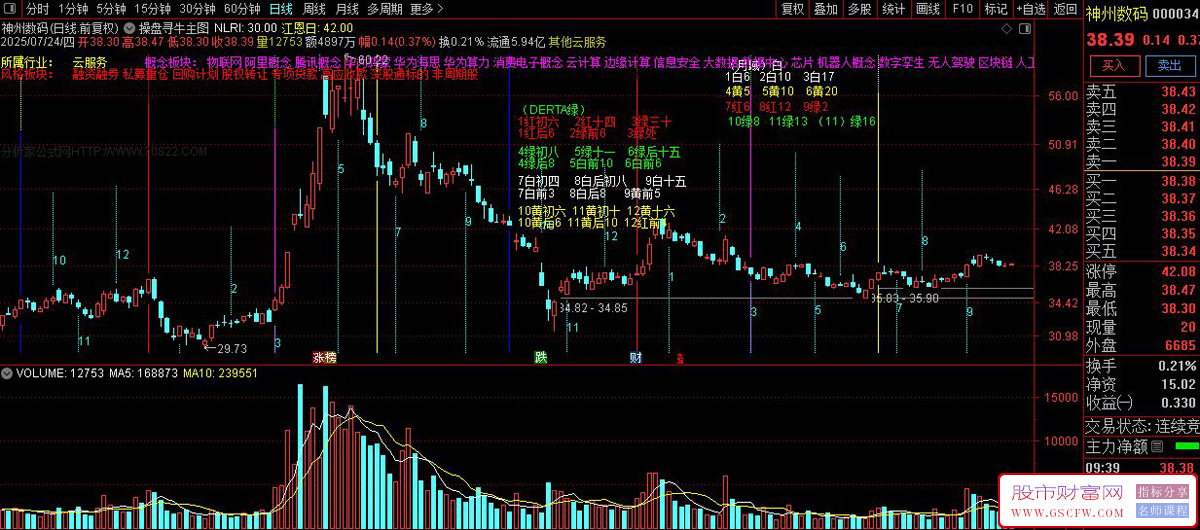
Task: Click the 神州数码 stock name in quote panel
Action: click(x=1118, y=12)
